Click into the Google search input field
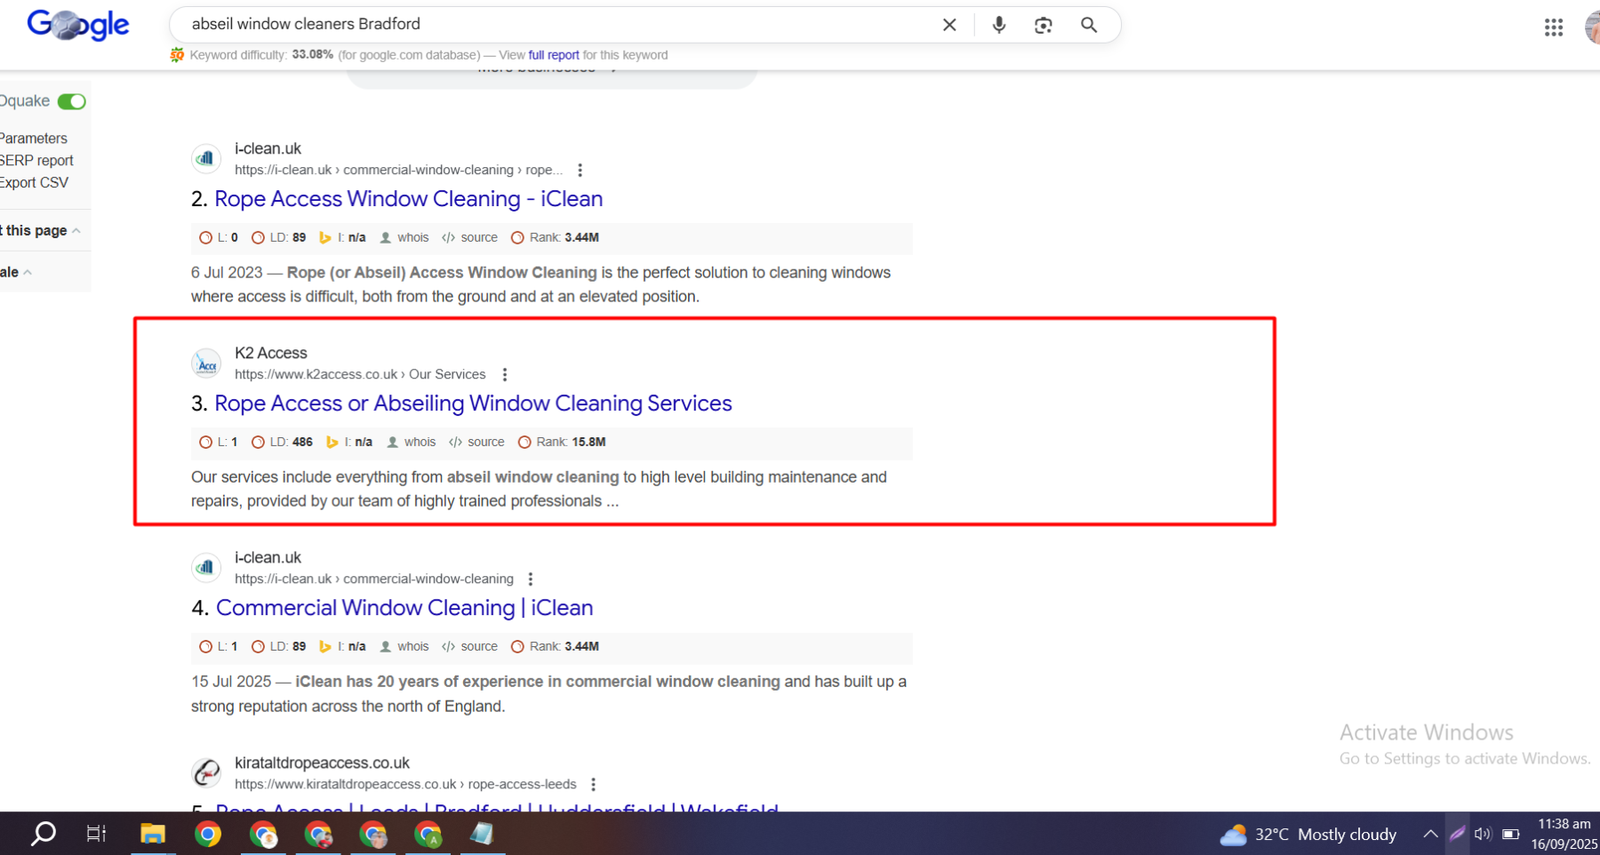Image resolution: width=1600 pixels, height=855 pixels. pos(550,24)
